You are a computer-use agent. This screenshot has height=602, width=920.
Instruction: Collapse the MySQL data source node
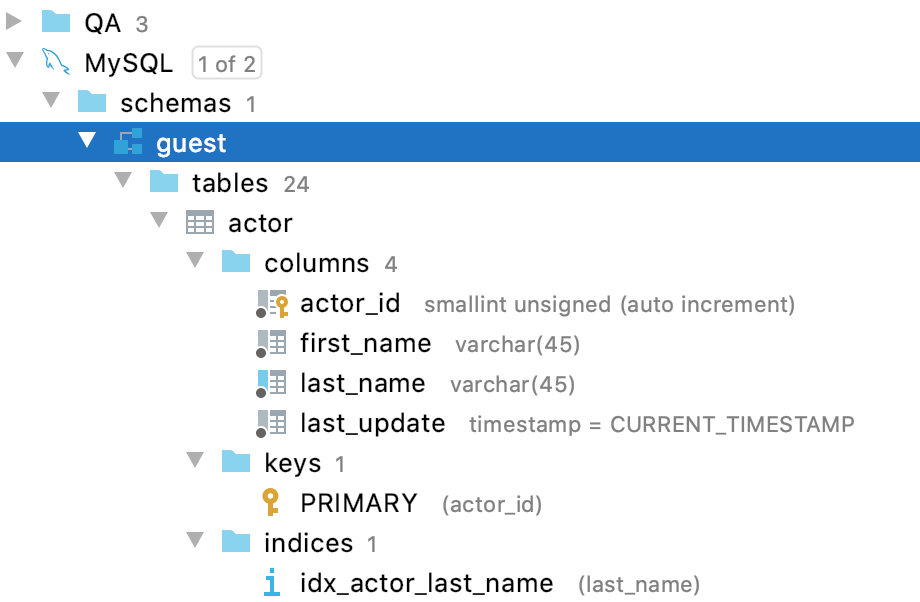click(x=14, y=62)
